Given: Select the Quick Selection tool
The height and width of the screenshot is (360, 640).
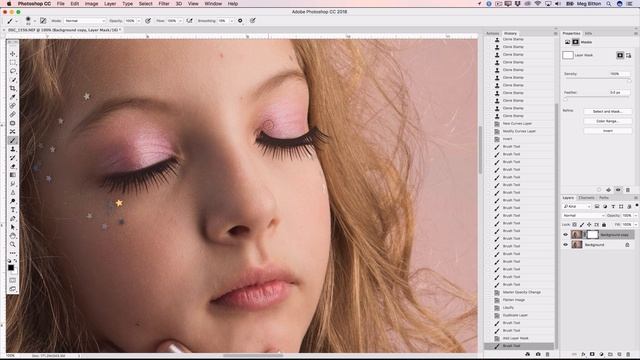Looking at the screenshot, I should (x=13, y=80).
